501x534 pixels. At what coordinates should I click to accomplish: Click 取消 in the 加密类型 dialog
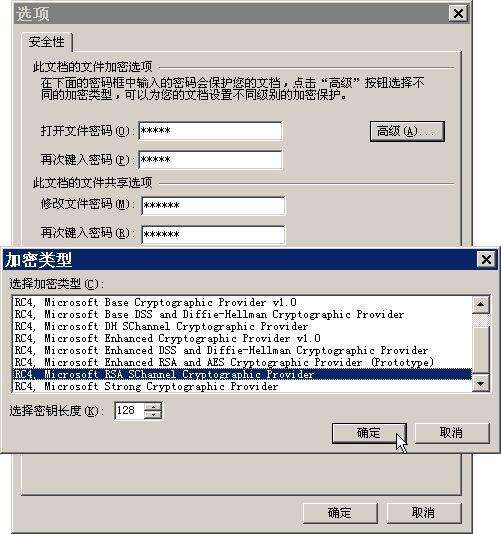click(x=452, y=433)
